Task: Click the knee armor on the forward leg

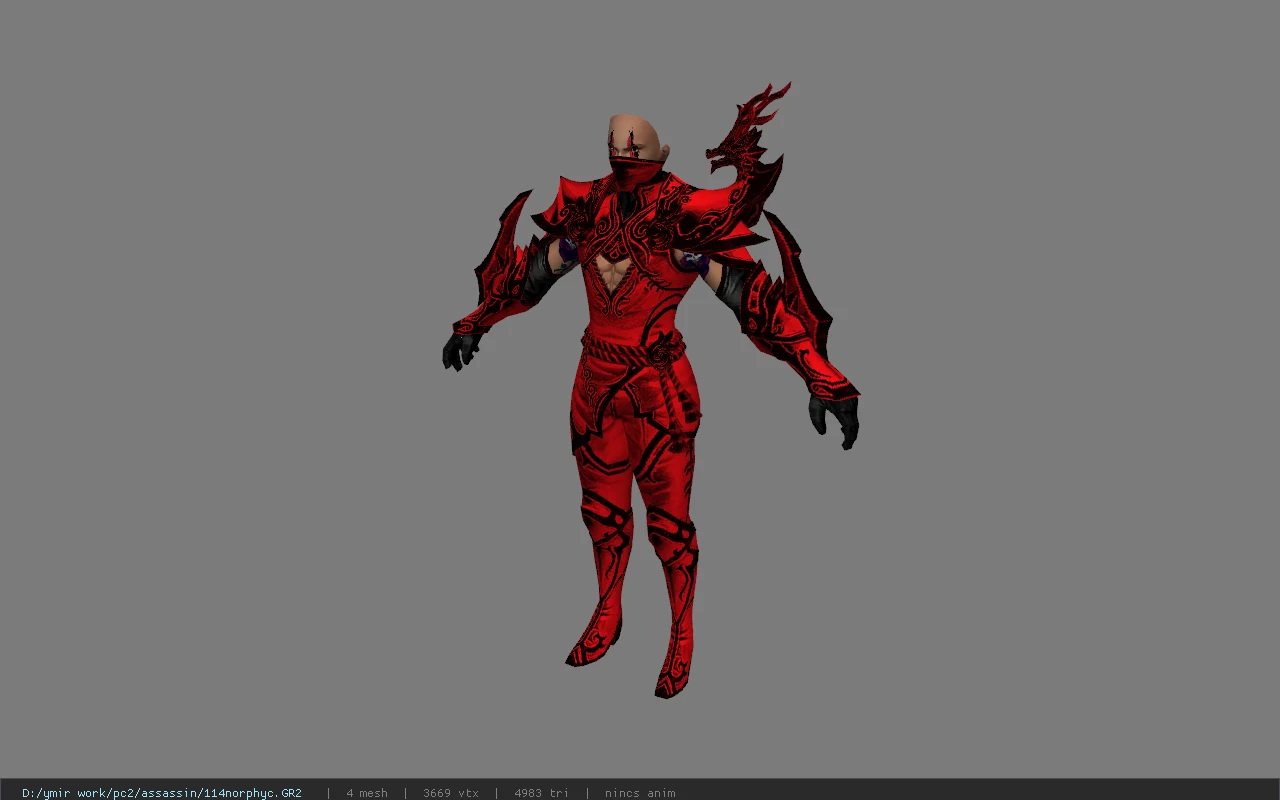Action: [671, 532]
